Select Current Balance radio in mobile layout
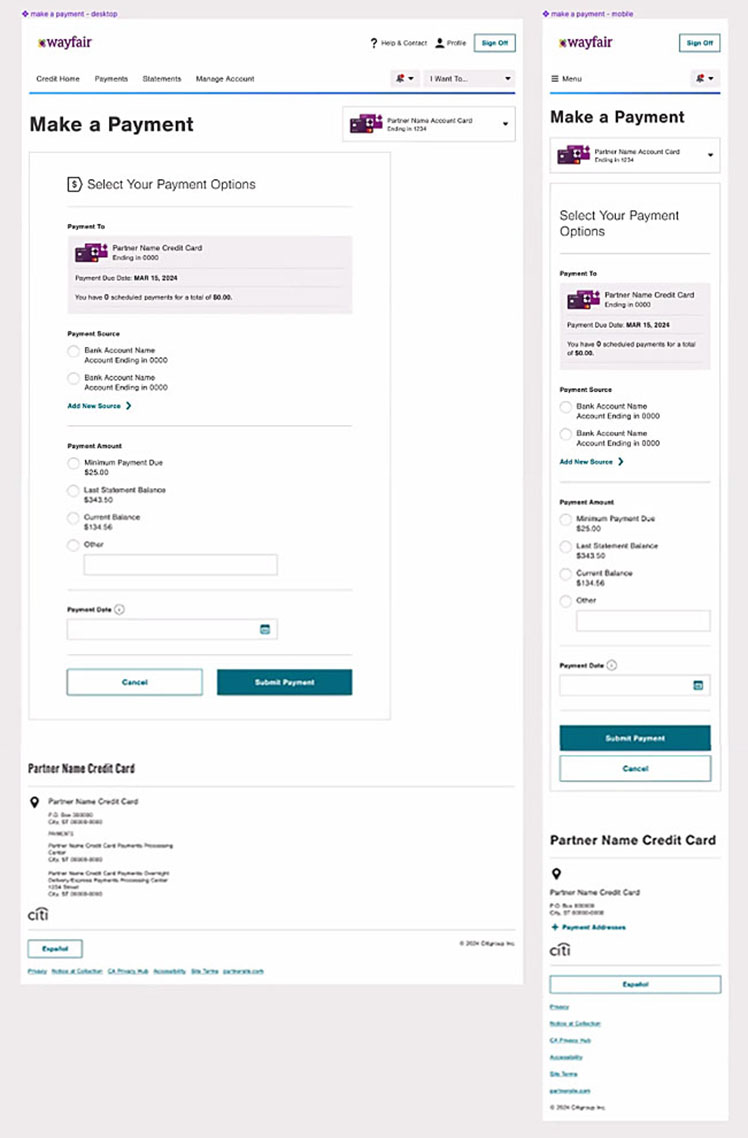Image resolution: width=748 pixels, height=1138 pixels. point(566,574)
